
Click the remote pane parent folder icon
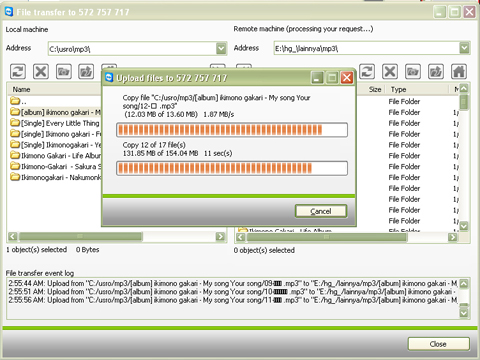click(436, 72)
